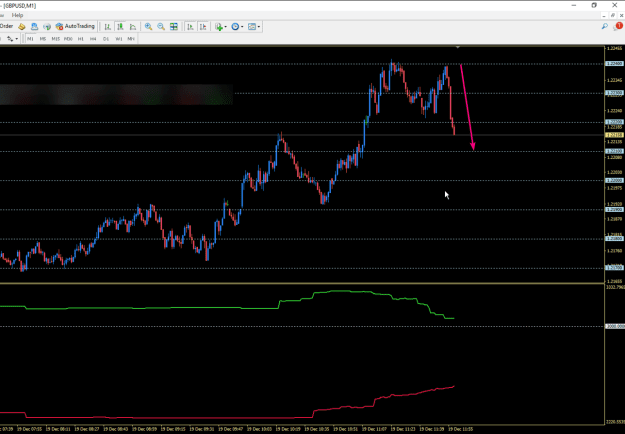Click the chart templates icon
Screen dimensions: 625x434
pyautogui.click(x=252, y=27)
